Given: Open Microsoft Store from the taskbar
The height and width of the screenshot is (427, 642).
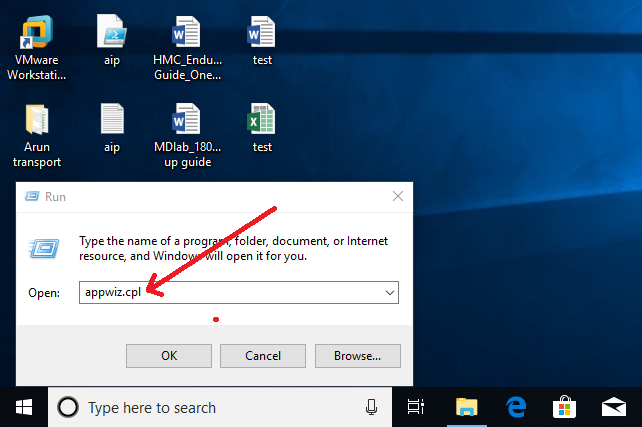Looking at the screenshot, I should pyautogui.click(x=564, y=407).
